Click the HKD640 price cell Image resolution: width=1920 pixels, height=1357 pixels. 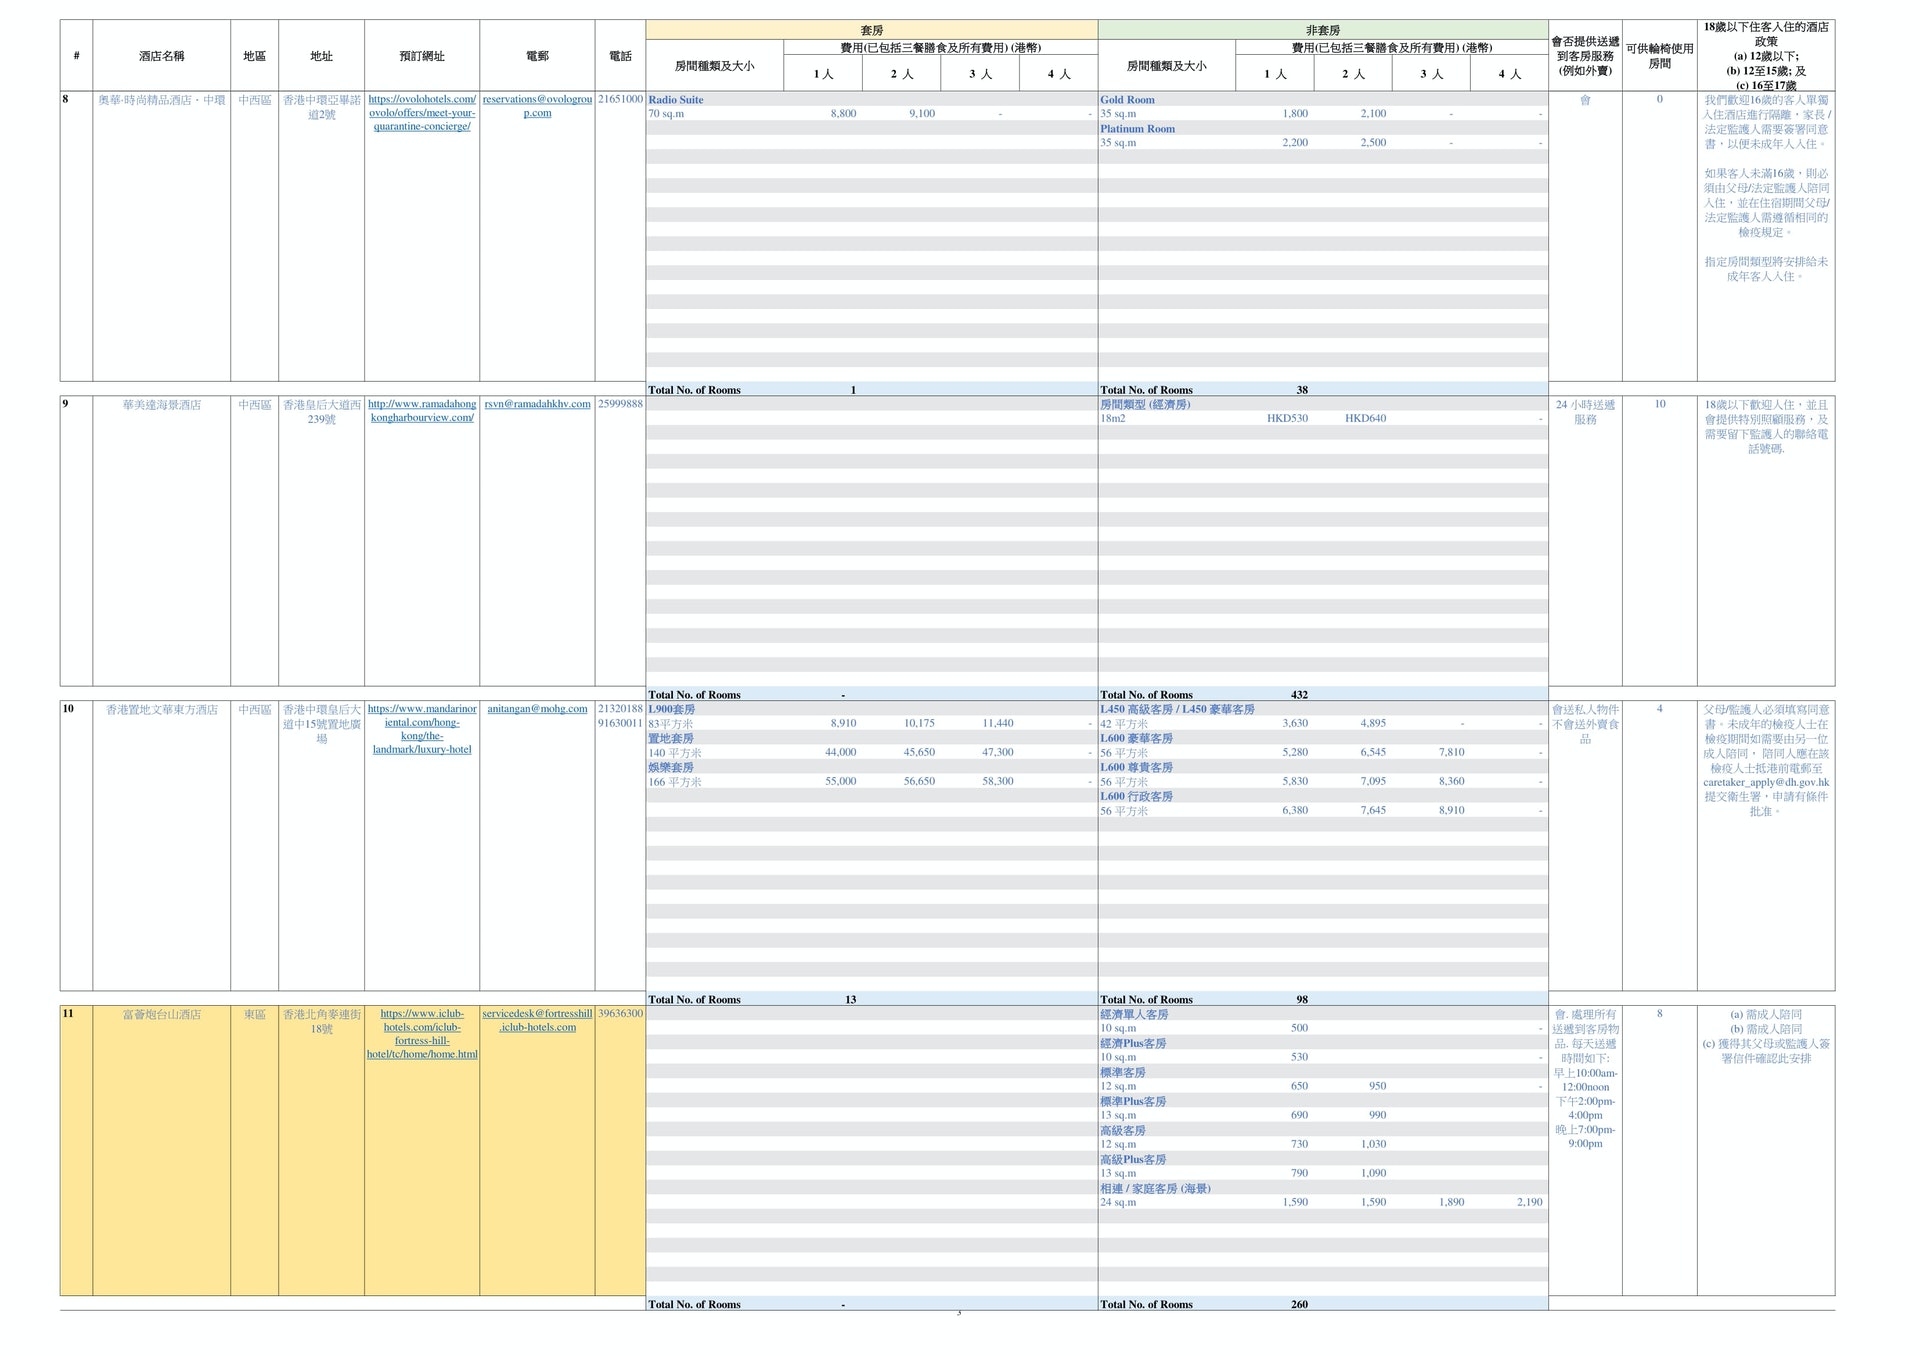tap(1365, 419)
